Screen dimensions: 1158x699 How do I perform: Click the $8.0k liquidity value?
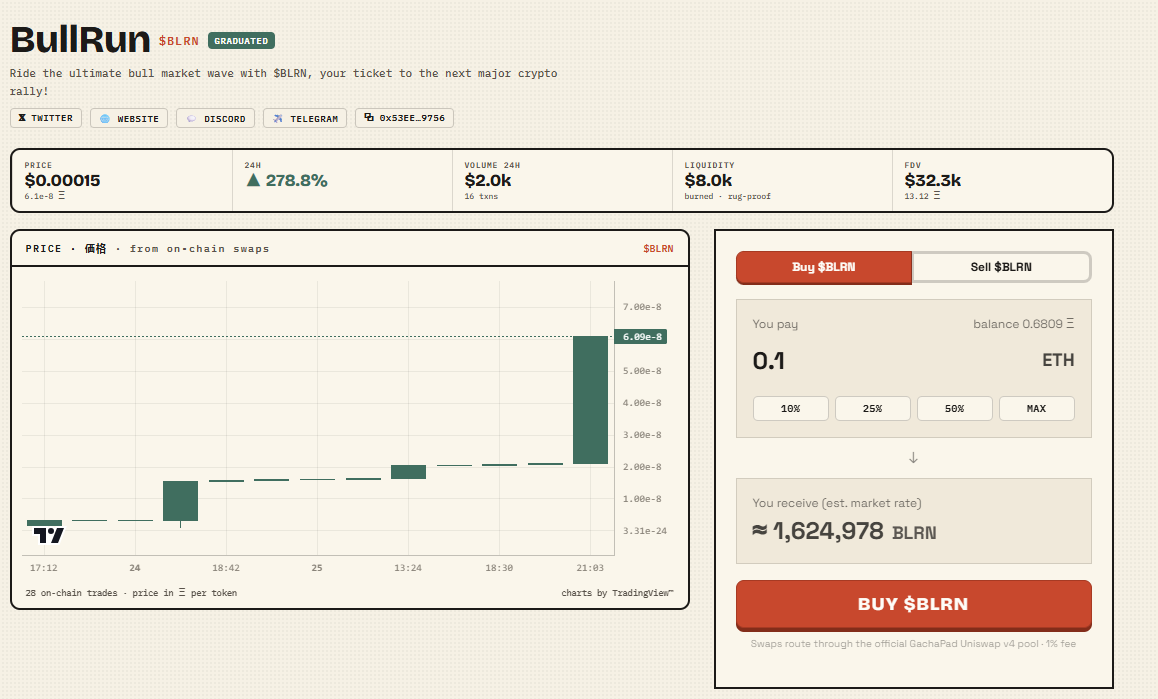point(708,180)
